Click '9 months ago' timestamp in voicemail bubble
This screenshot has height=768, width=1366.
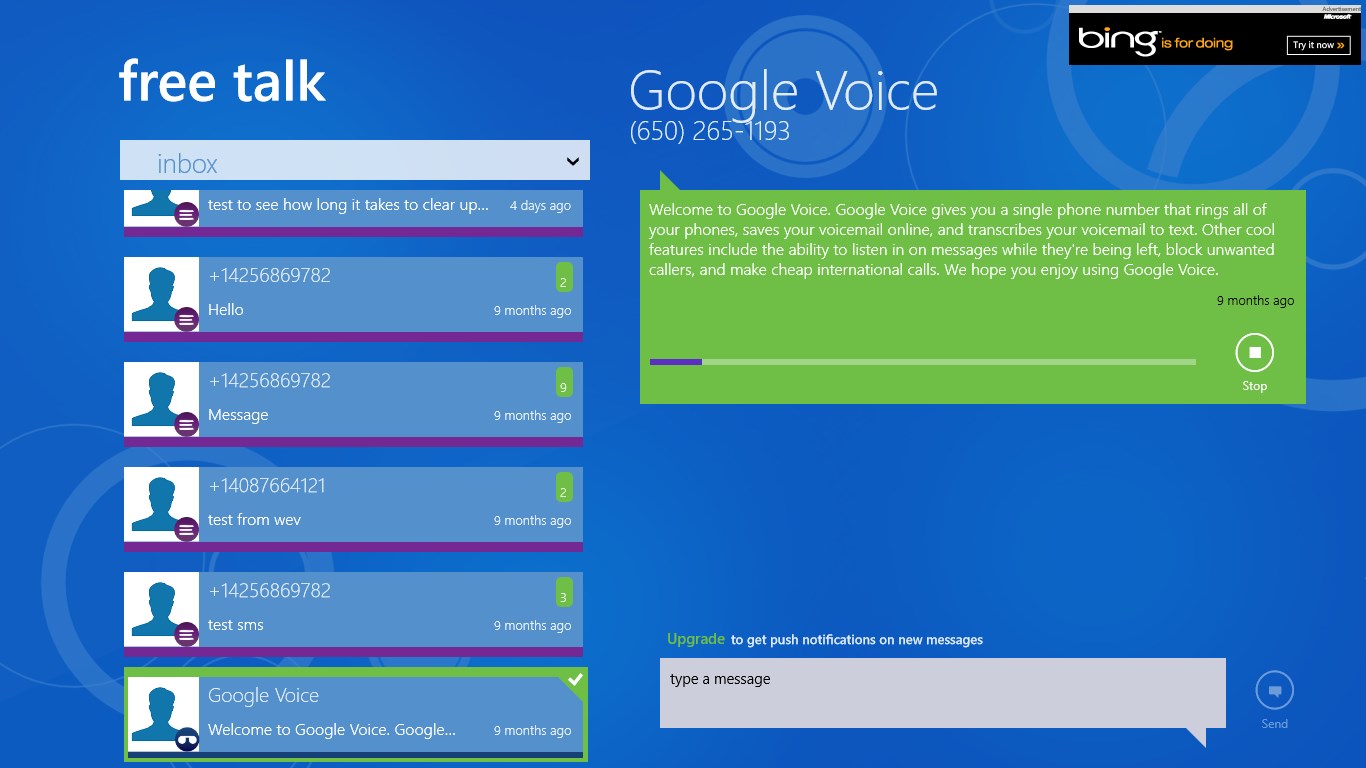1255,300
